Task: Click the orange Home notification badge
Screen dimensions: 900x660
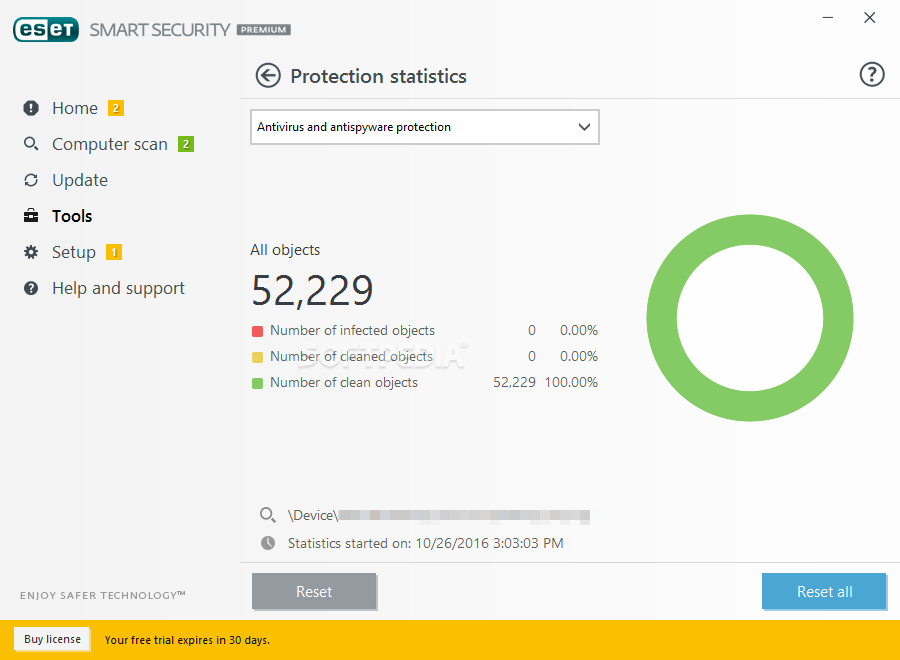Action: (116, 108)
